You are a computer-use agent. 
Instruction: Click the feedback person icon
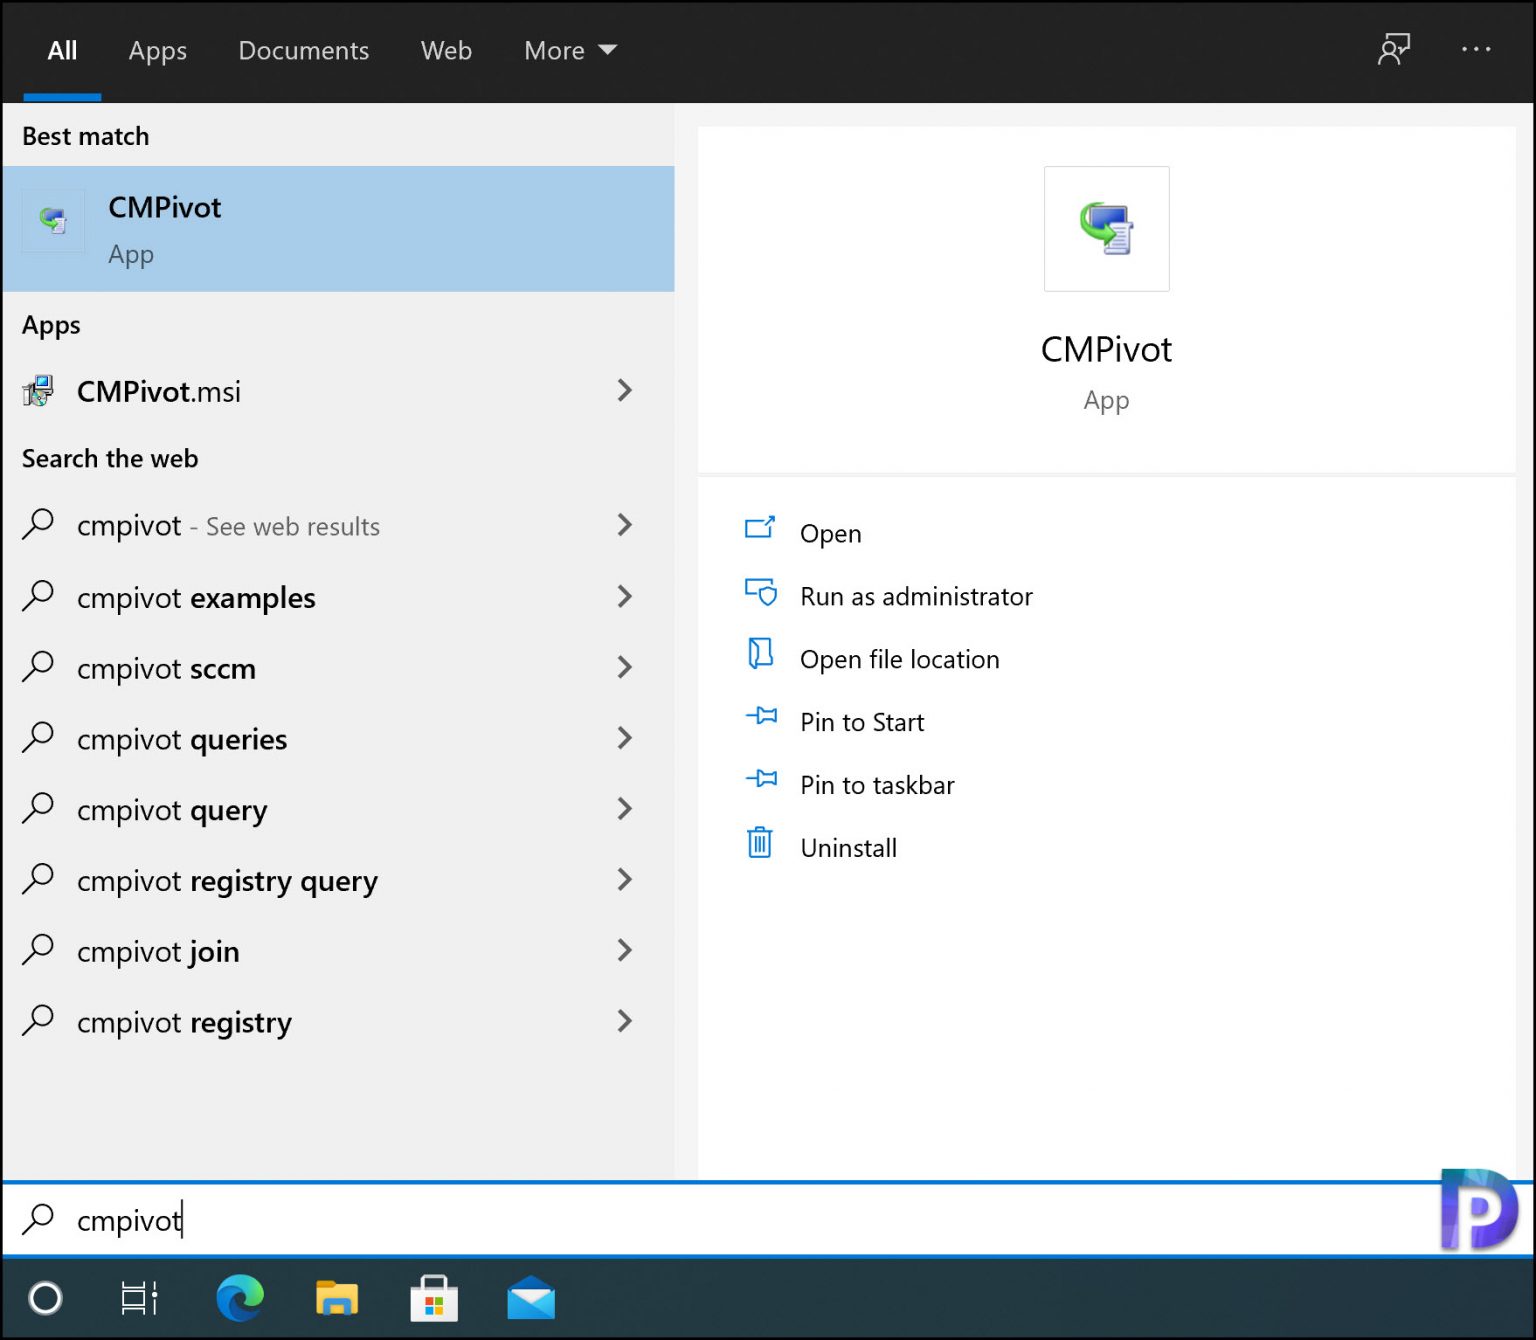pyautogui.click(x=1393, y=49)
